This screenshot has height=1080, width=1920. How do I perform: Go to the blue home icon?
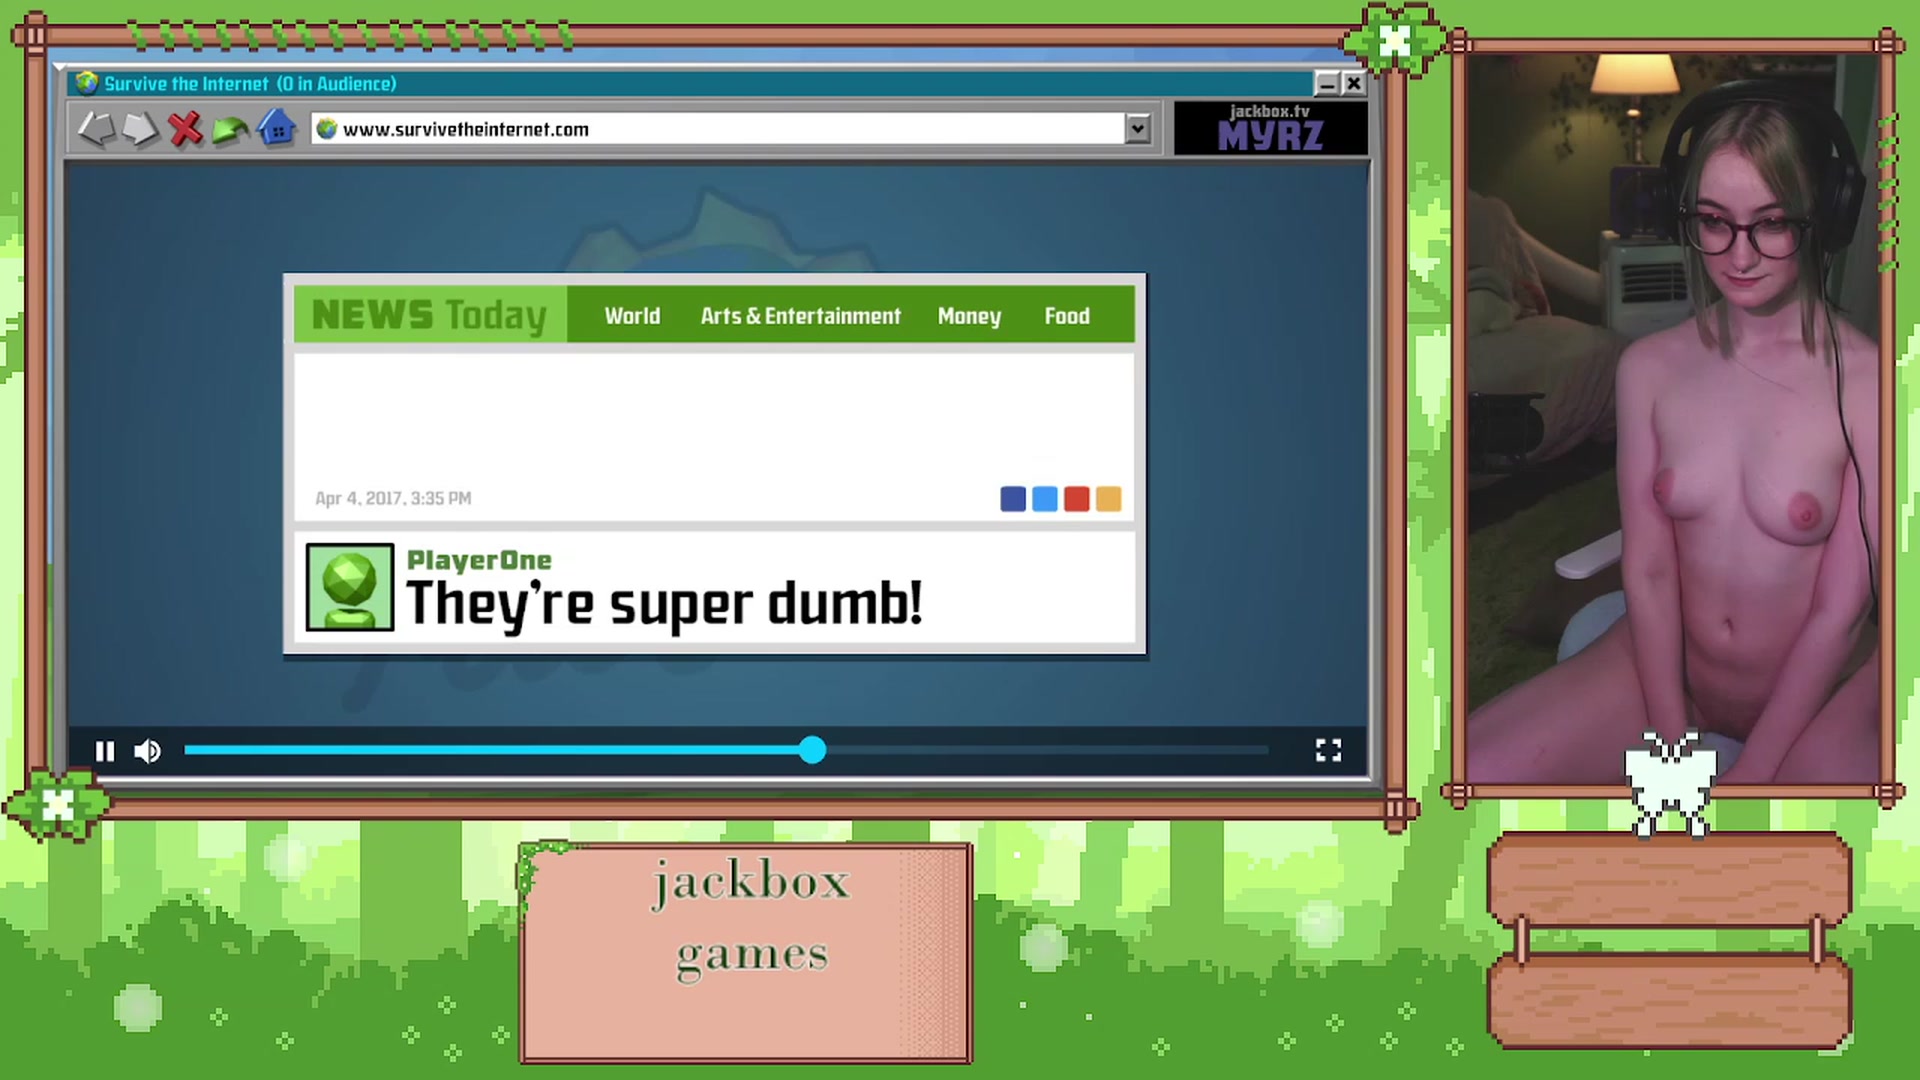276,128
